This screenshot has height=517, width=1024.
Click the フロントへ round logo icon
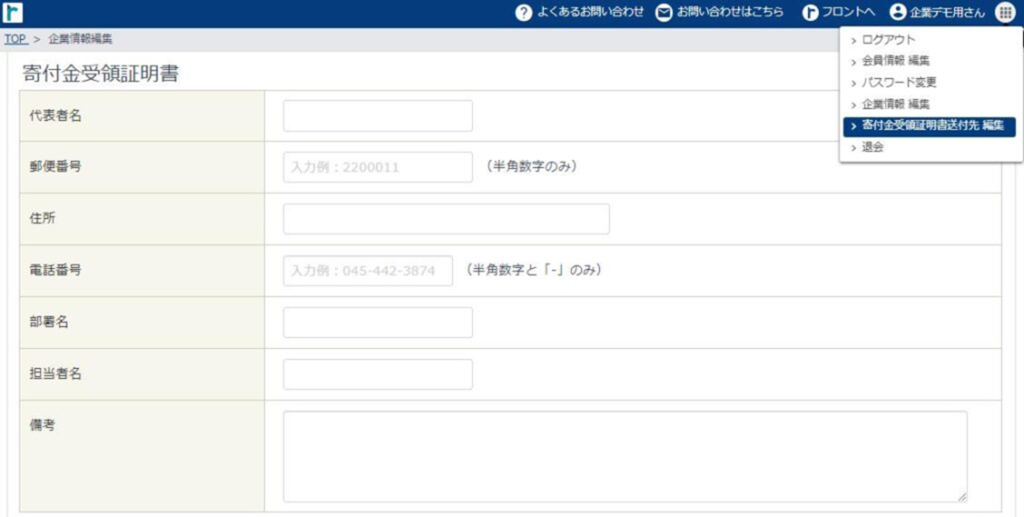[x=811, y=13]
